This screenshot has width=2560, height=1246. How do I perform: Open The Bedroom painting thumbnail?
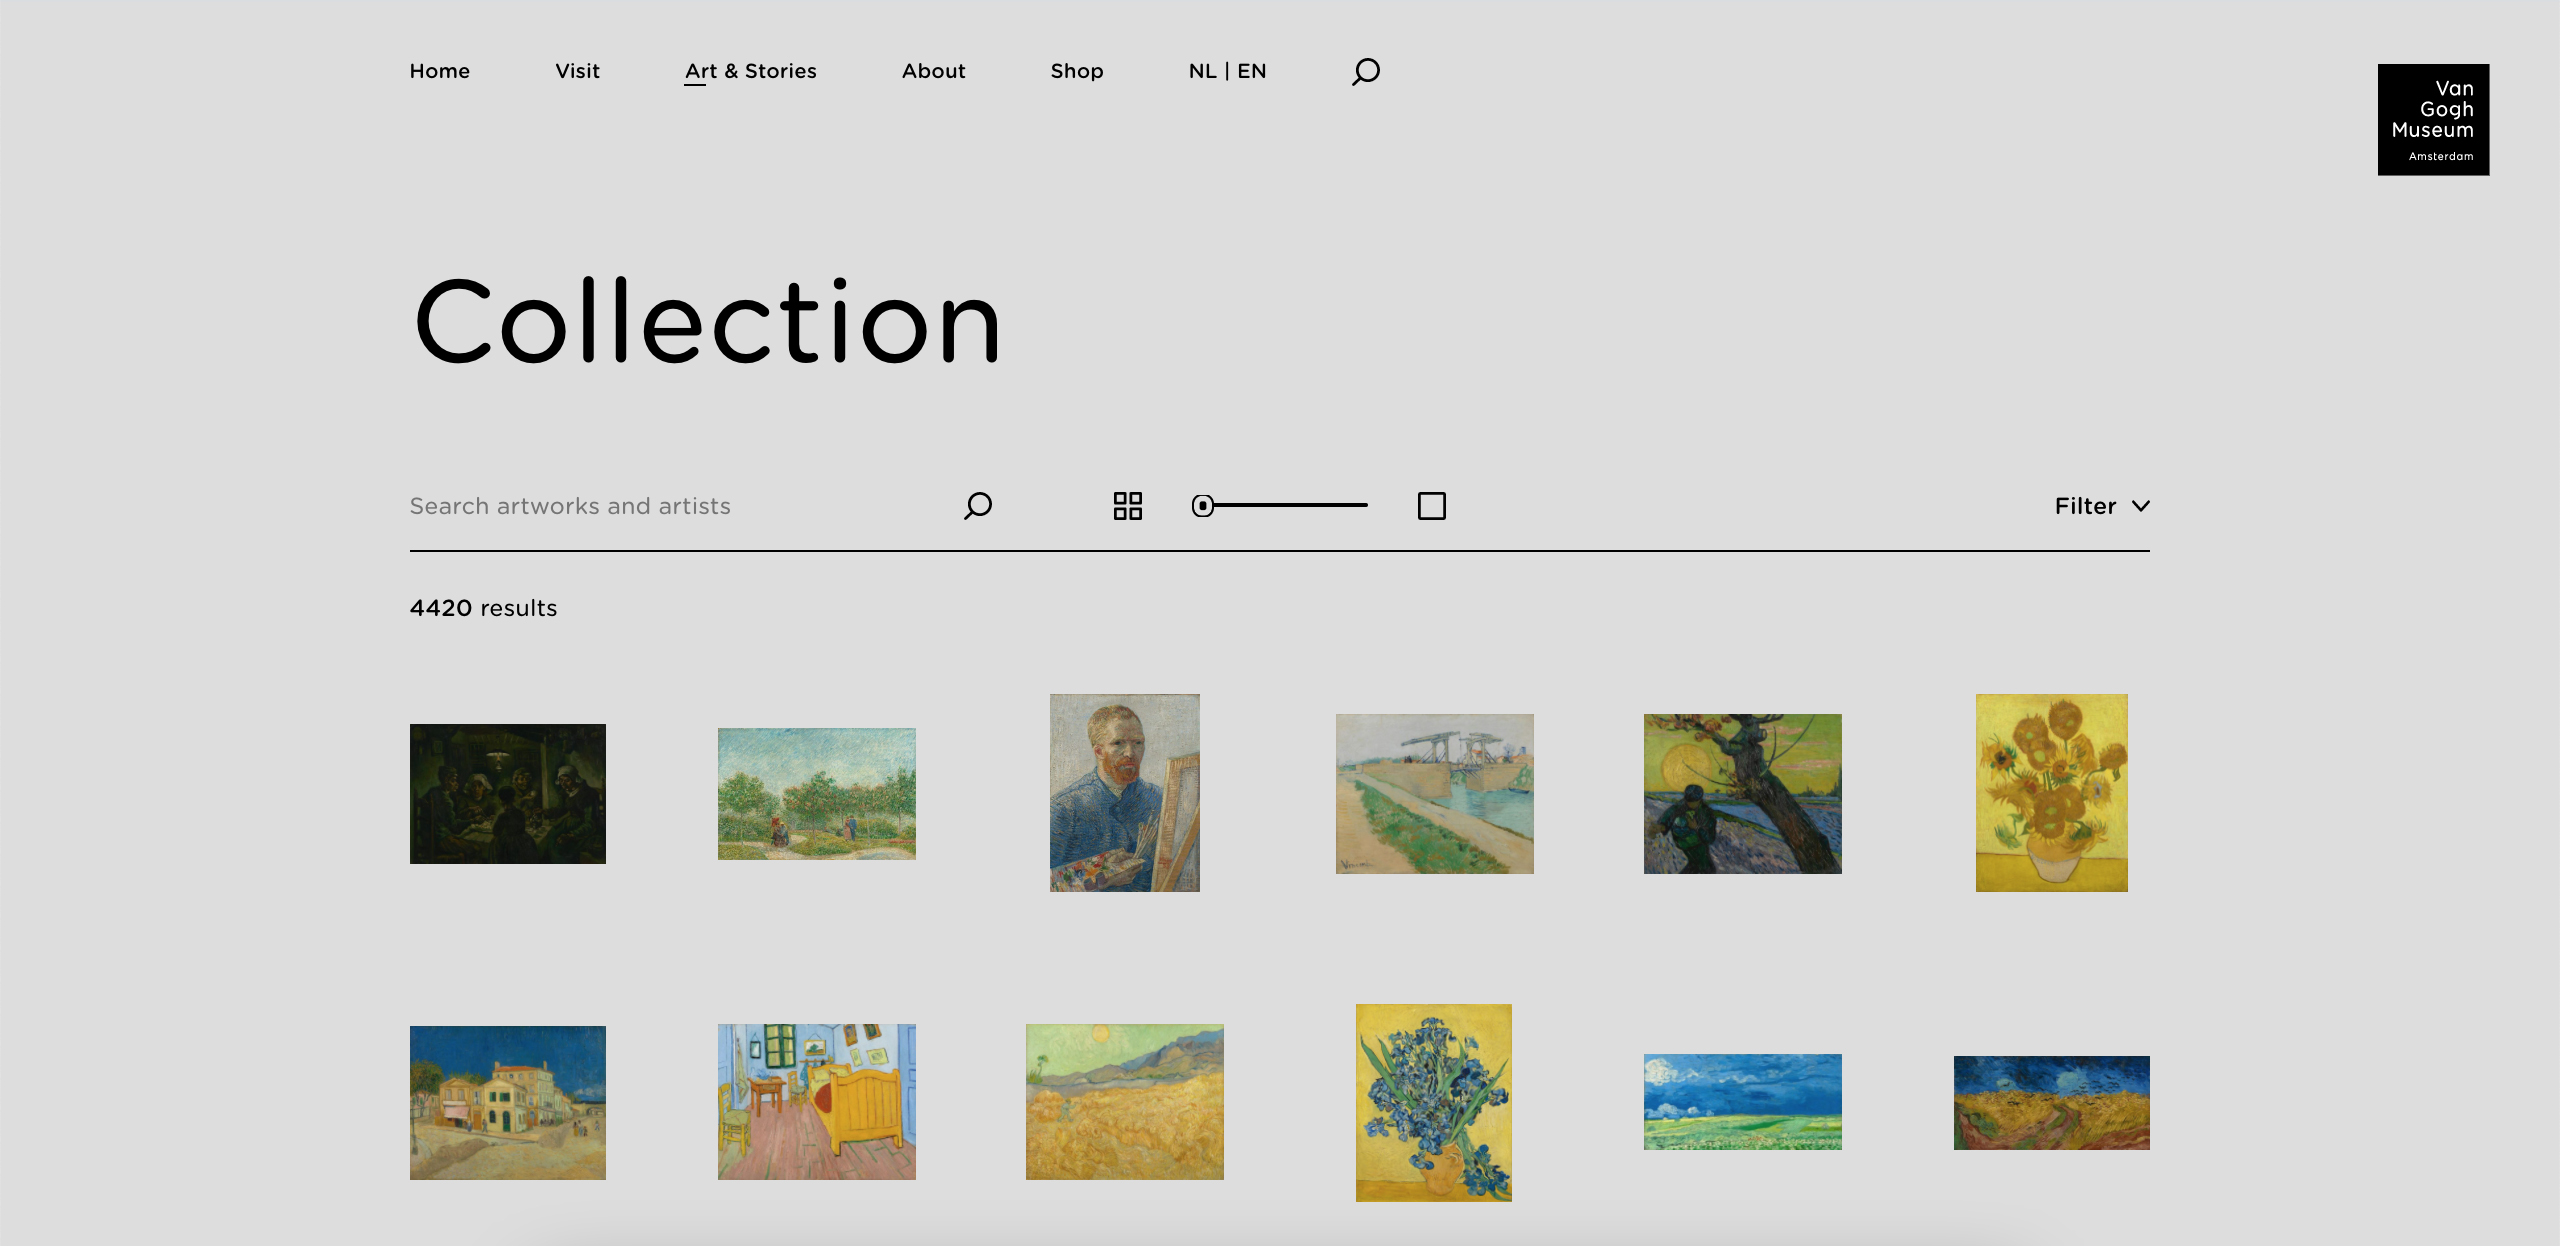pos(817,1102)
